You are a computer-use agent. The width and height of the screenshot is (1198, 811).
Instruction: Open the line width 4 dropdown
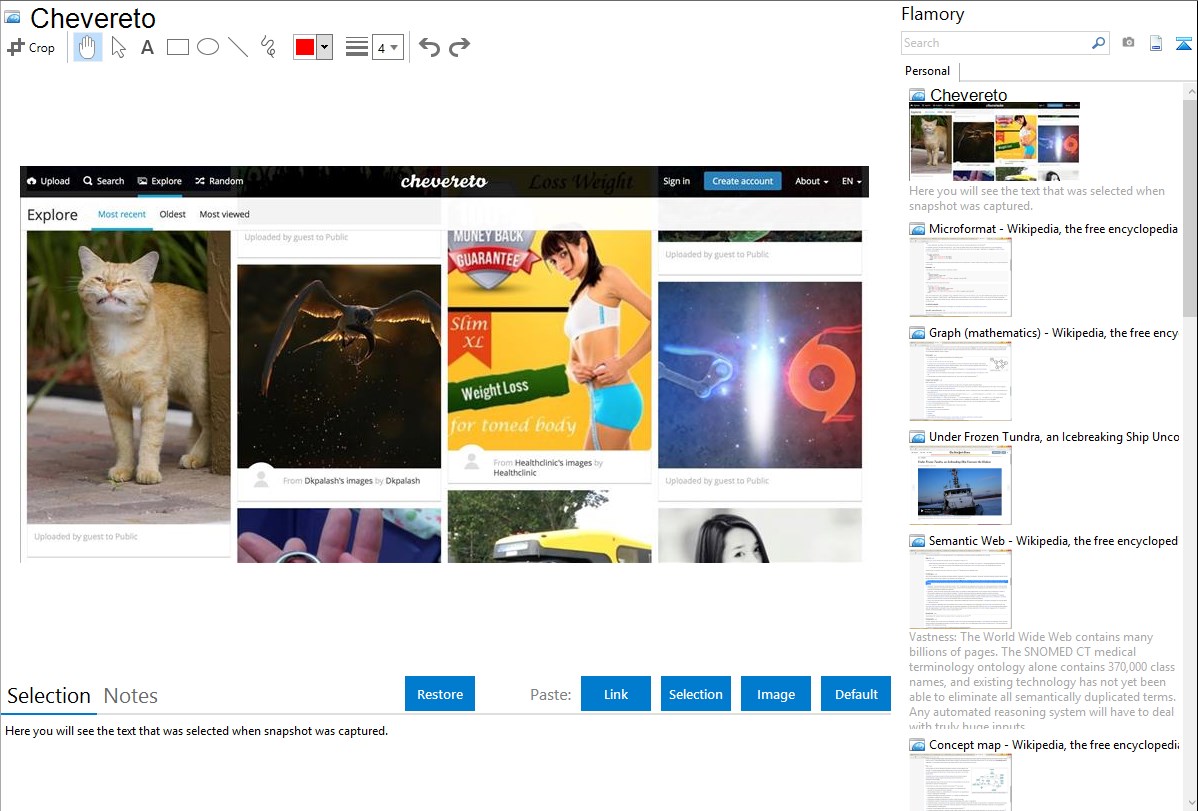click(387, 47)
